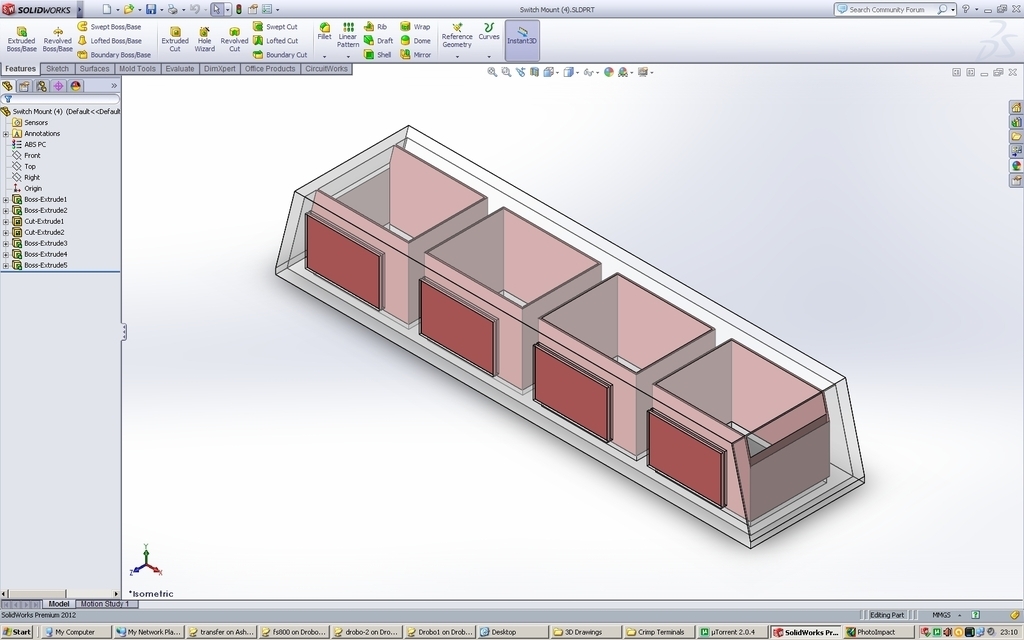
Task: Click Zoom to Fit in view toolbar
Action: click(x=492, y=72)
